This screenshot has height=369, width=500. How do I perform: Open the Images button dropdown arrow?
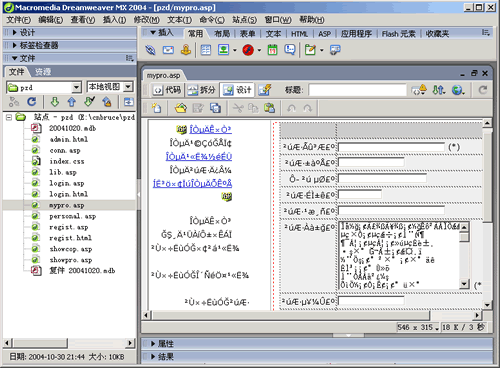click(235, 50)
